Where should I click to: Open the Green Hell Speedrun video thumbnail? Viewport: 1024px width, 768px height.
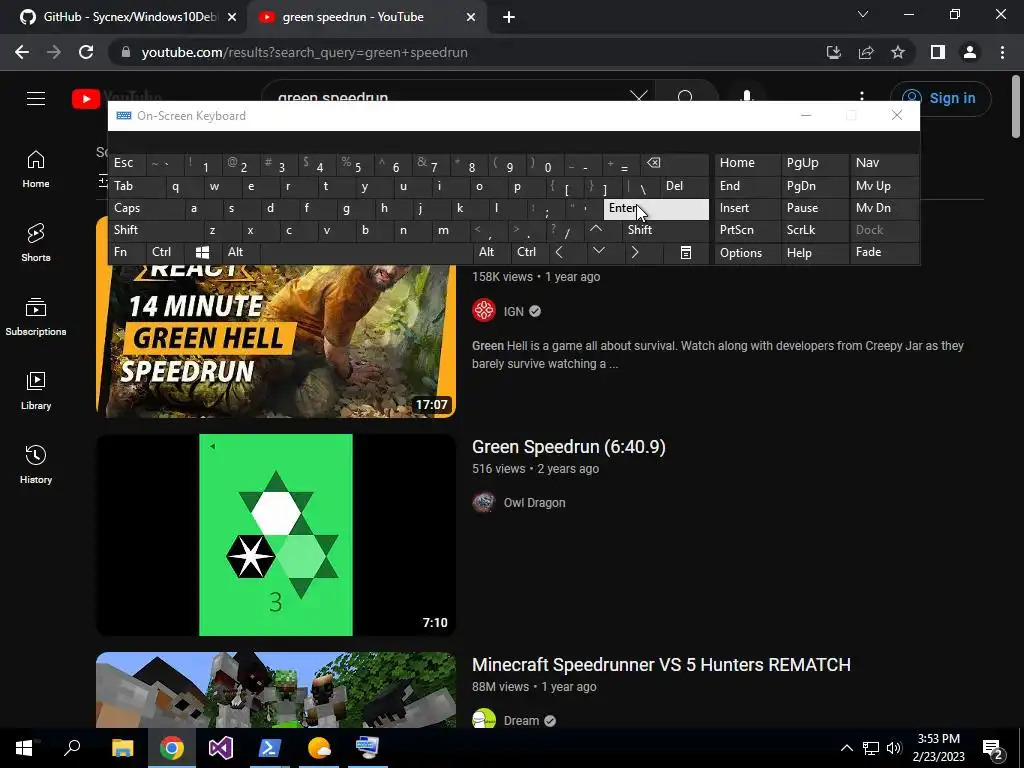[x=276, y=340]
